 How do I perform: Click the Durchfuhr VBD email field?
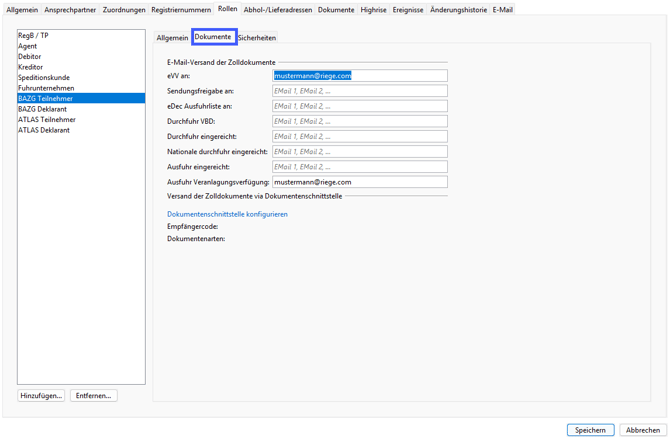tap(359, 121)
